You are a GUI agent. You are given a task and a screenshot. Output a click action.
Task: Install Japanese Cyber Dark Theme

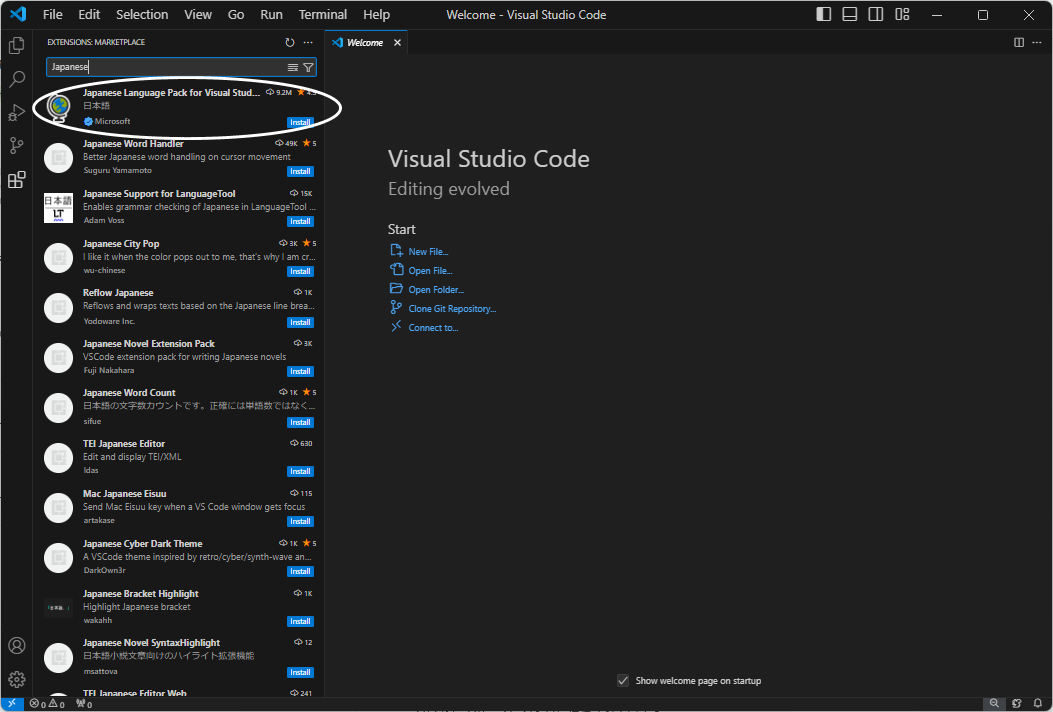[x=300, y=572]
